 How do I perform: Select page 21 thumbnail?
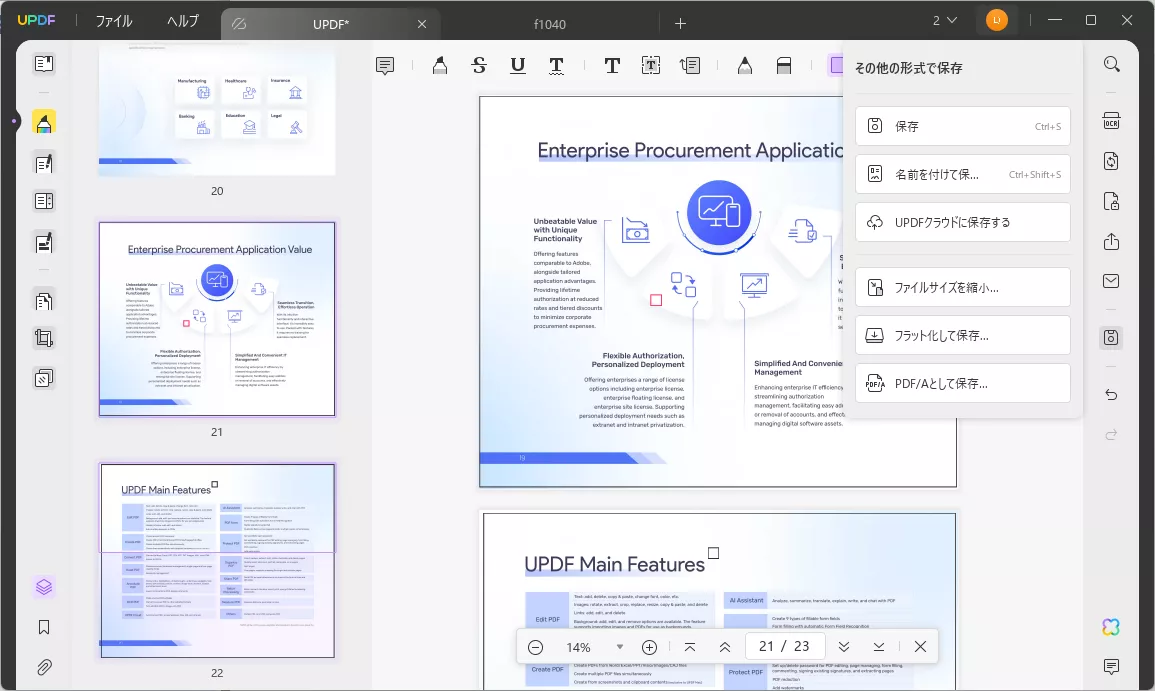[217, 319]
